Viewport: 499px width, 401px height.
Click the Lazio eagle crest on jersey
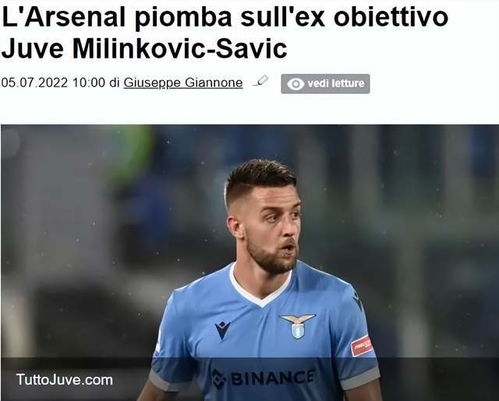coord(298,326)
